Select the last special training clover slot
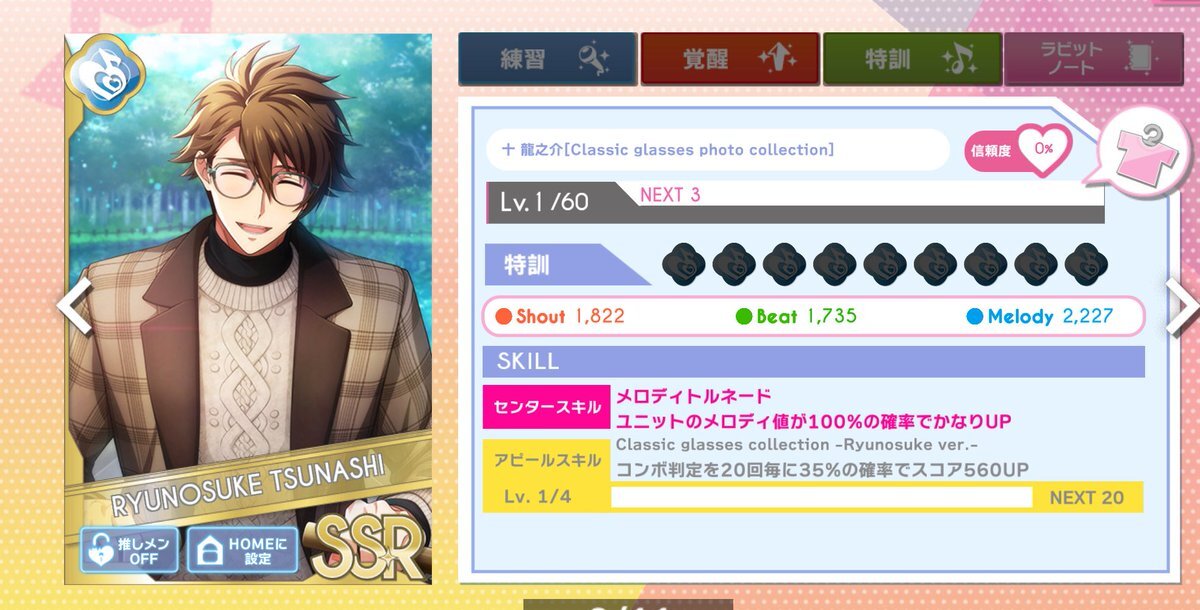The width and height of the screenshot is (1200, 610). pyautogui.click(x=1086, y=264)
